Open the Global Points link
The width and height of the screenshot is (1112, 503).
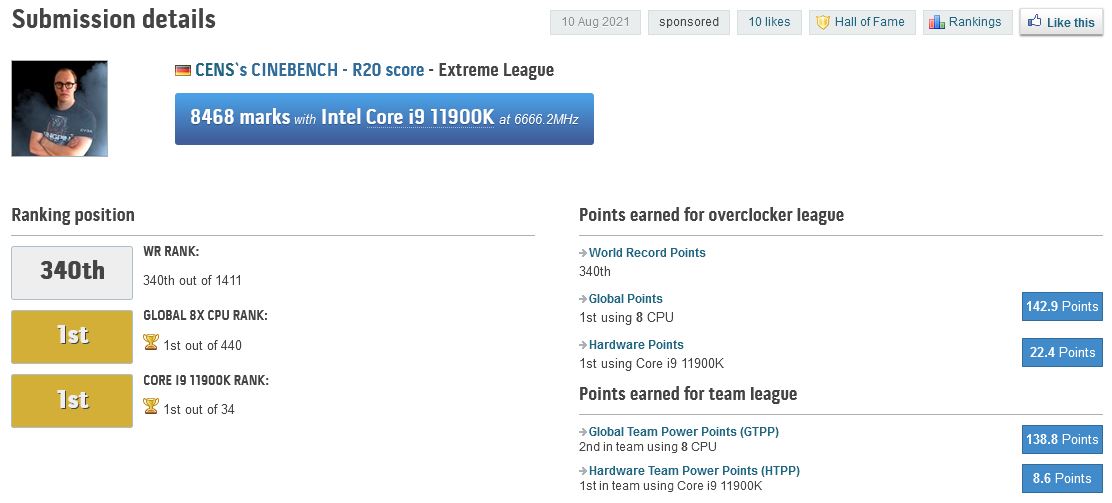click(x=626, y=299)
